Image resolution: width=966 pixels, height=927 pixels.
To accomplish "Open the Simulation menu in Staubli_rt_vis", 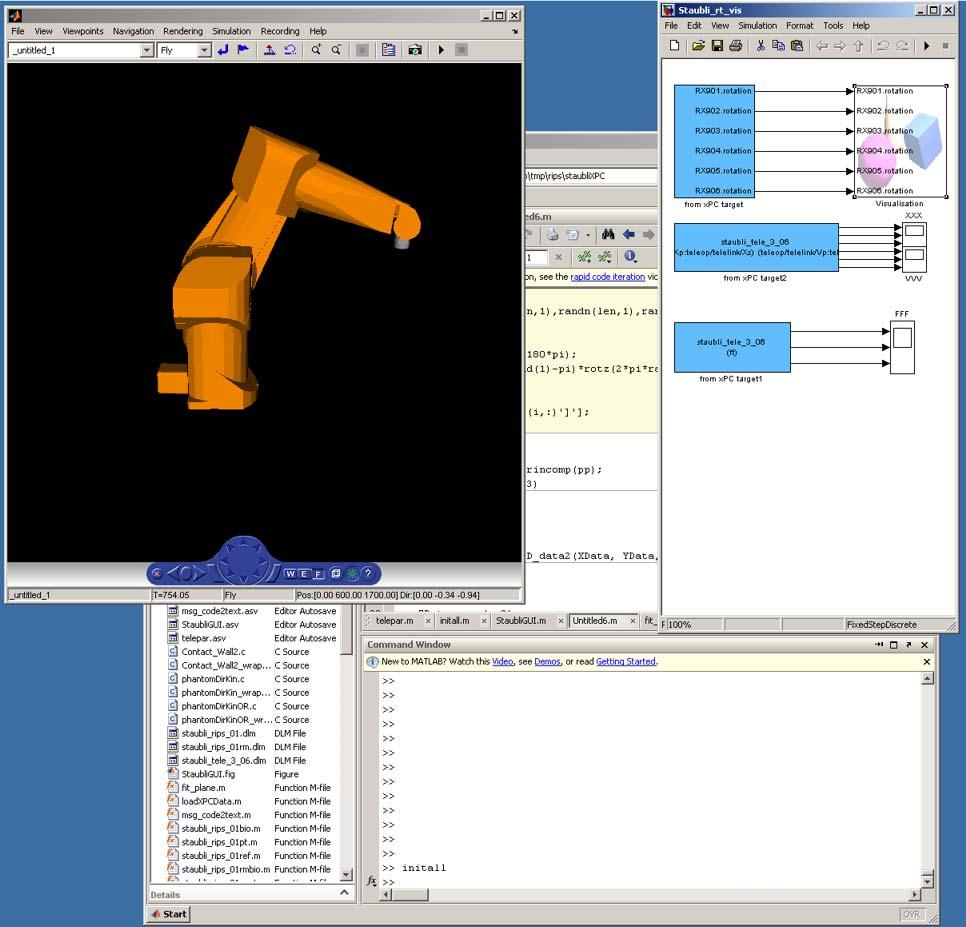I will (x=758, y=25).
